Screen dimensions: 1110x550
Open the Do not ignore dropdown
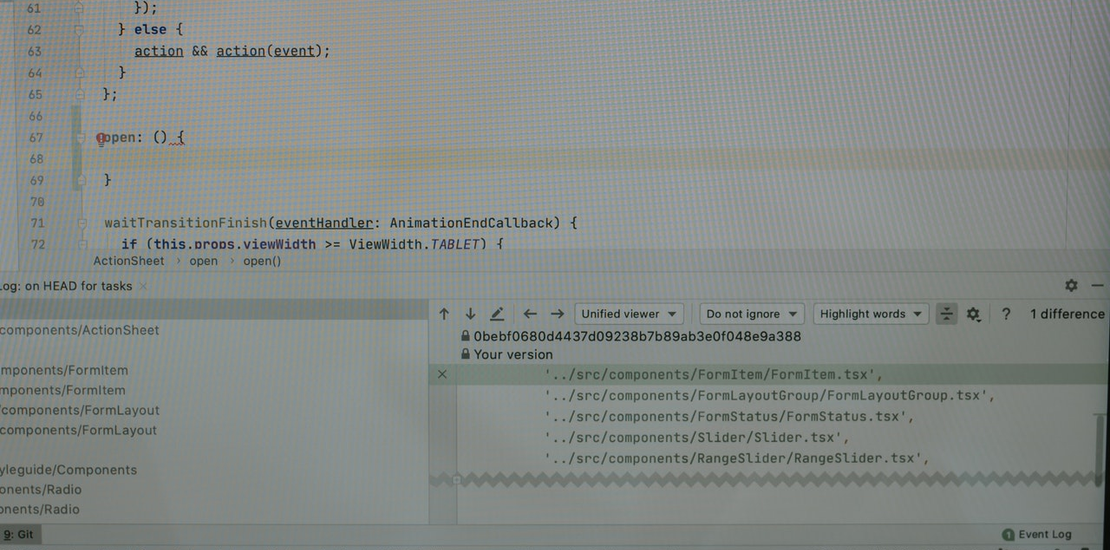752,314
